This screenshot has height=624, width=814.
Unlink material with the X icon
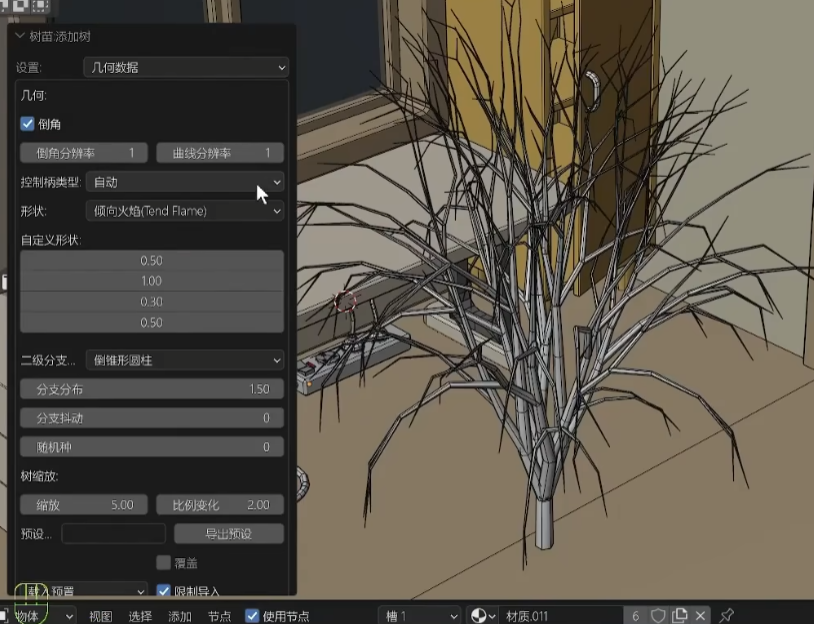[x=701, y=616]
